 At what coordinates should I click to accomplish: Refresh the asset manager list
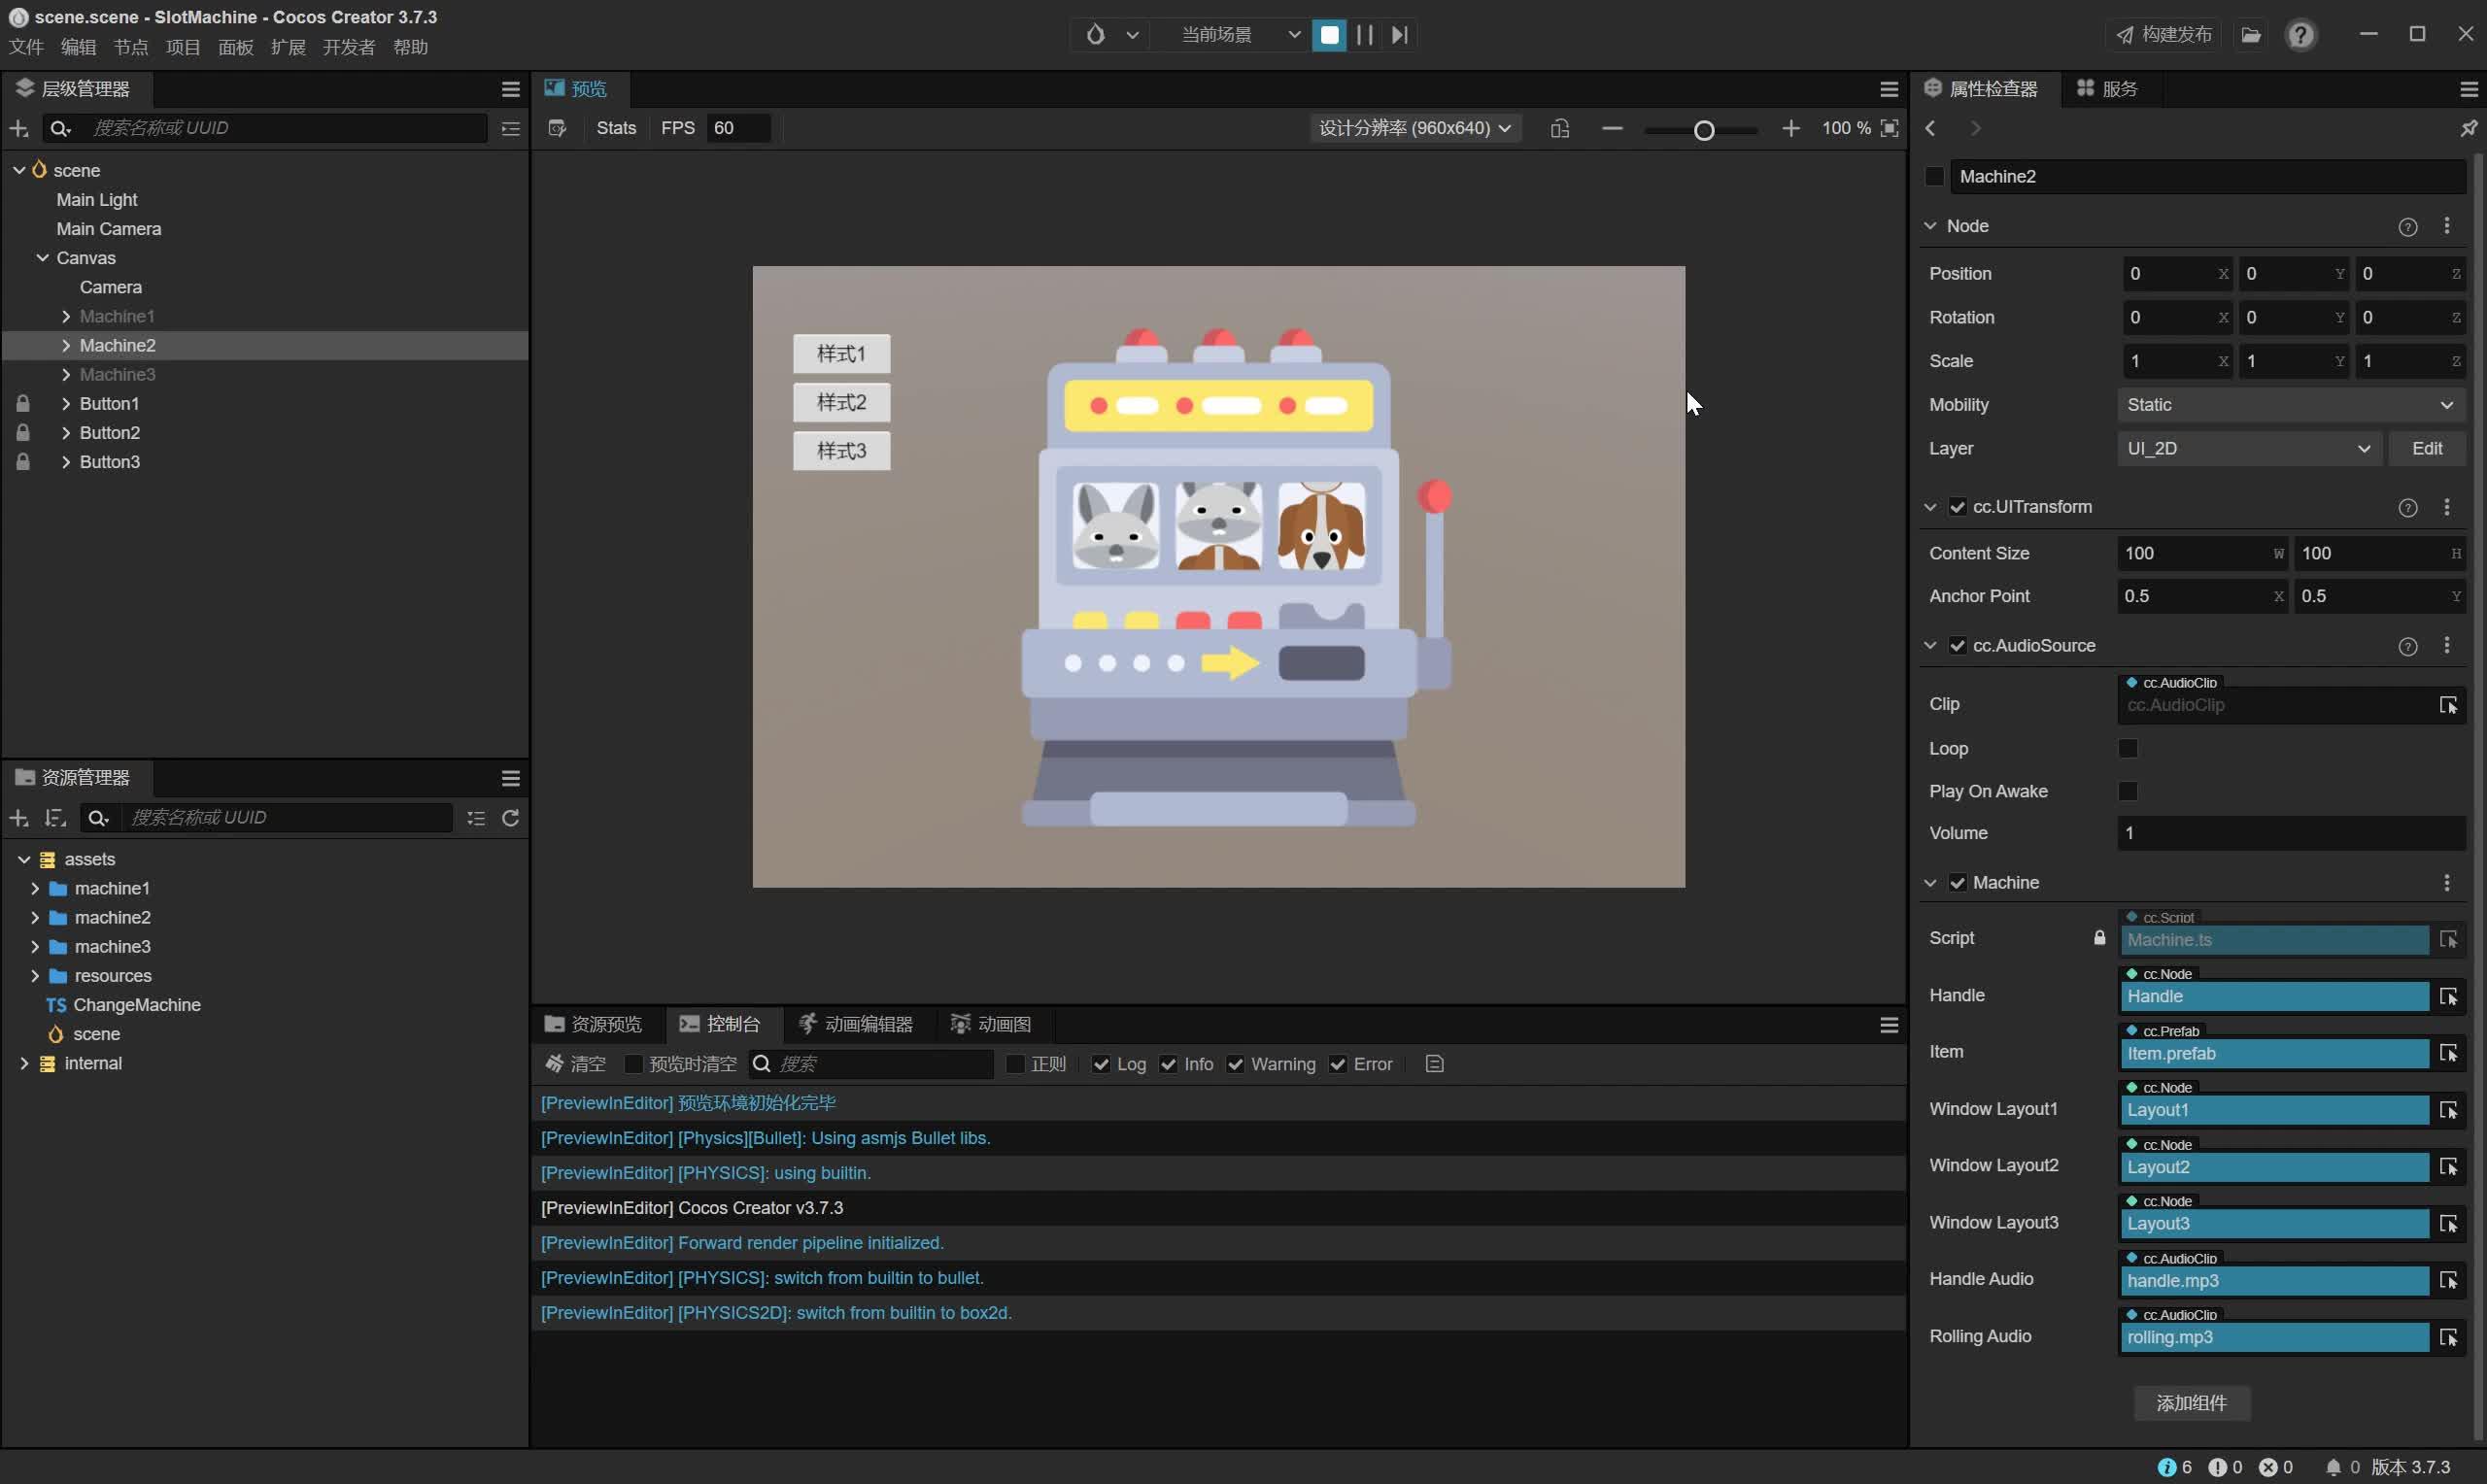pyautogui.click(x=511, y=818)
